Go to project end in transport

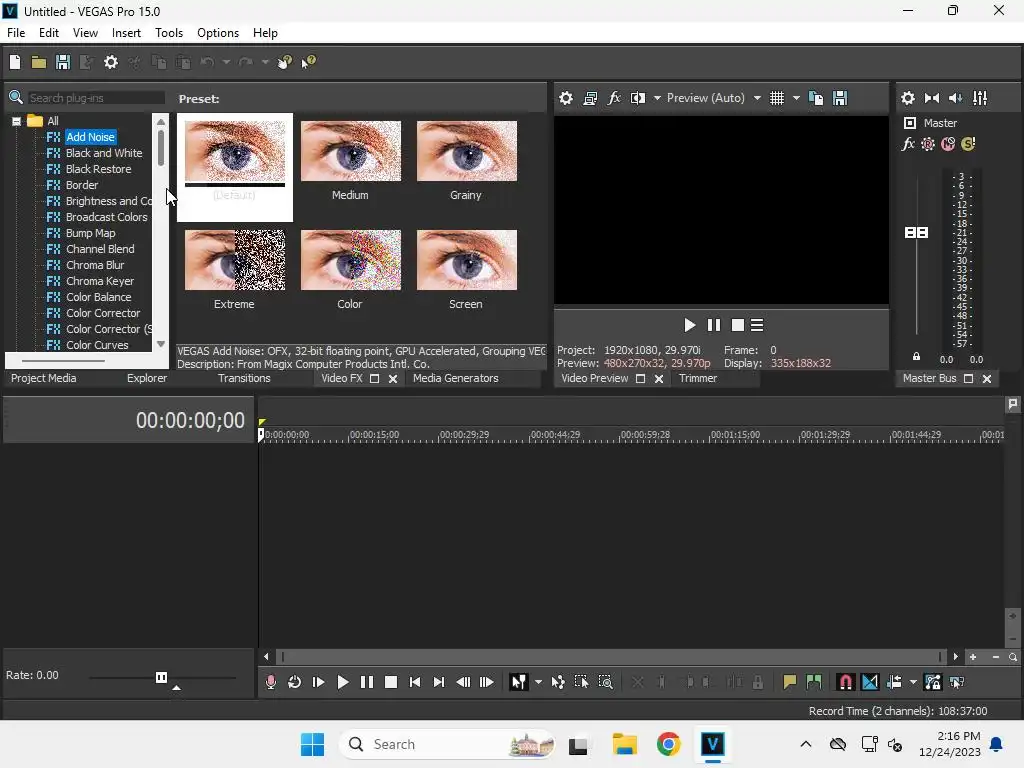(x=439, y=682)
